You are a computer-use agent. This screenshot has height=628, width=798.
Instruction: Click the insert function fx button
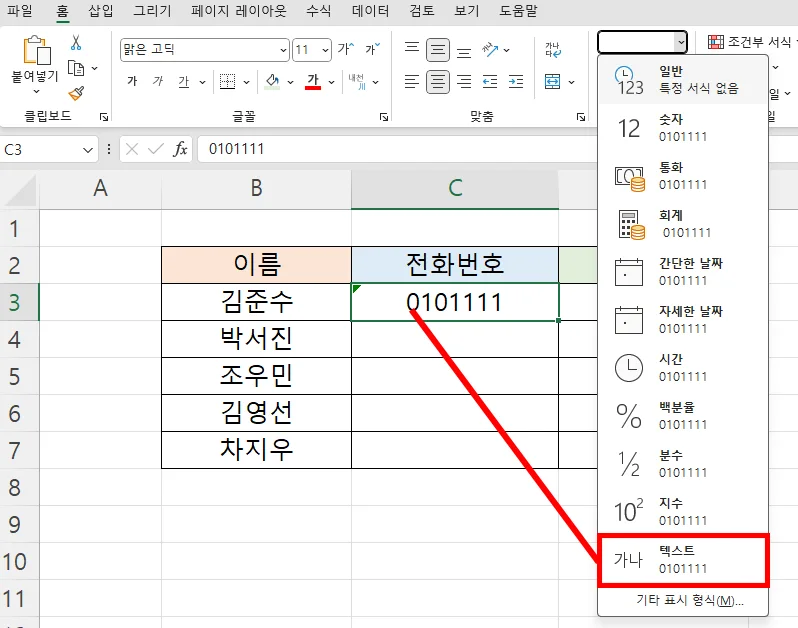[180, 149]
